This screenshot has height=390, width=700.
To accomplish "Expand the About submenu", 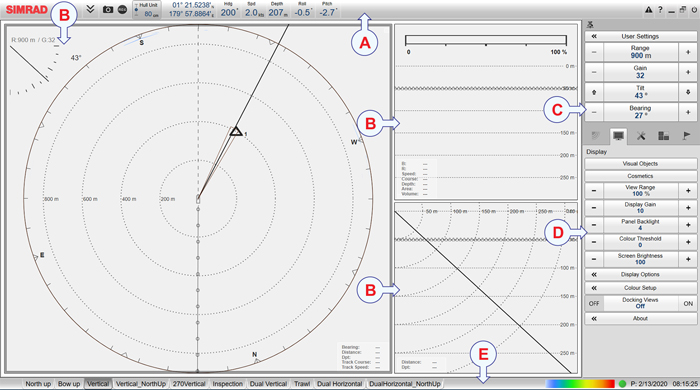I will (641, 319).
